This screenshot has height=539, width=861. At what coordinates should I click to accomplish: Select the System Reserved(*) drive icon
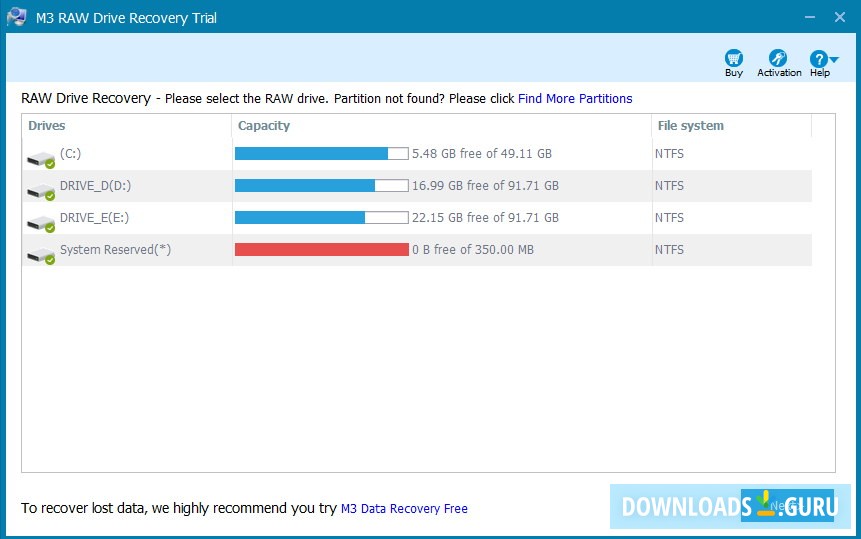point(41,255)
